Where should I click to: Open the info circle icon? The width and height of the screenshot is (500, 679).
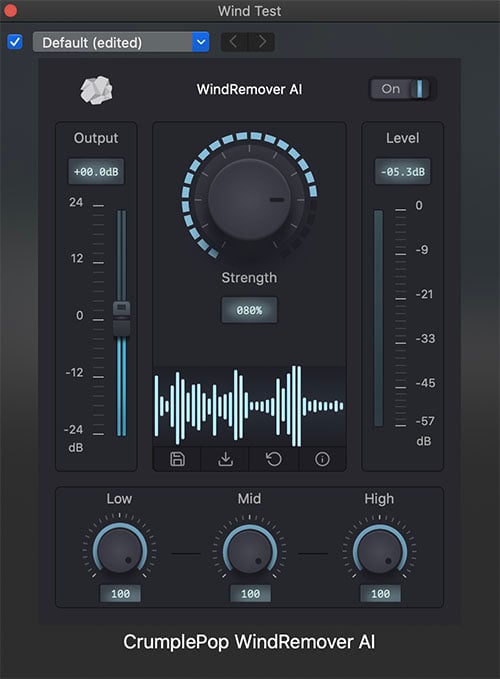tap(322, 459)
